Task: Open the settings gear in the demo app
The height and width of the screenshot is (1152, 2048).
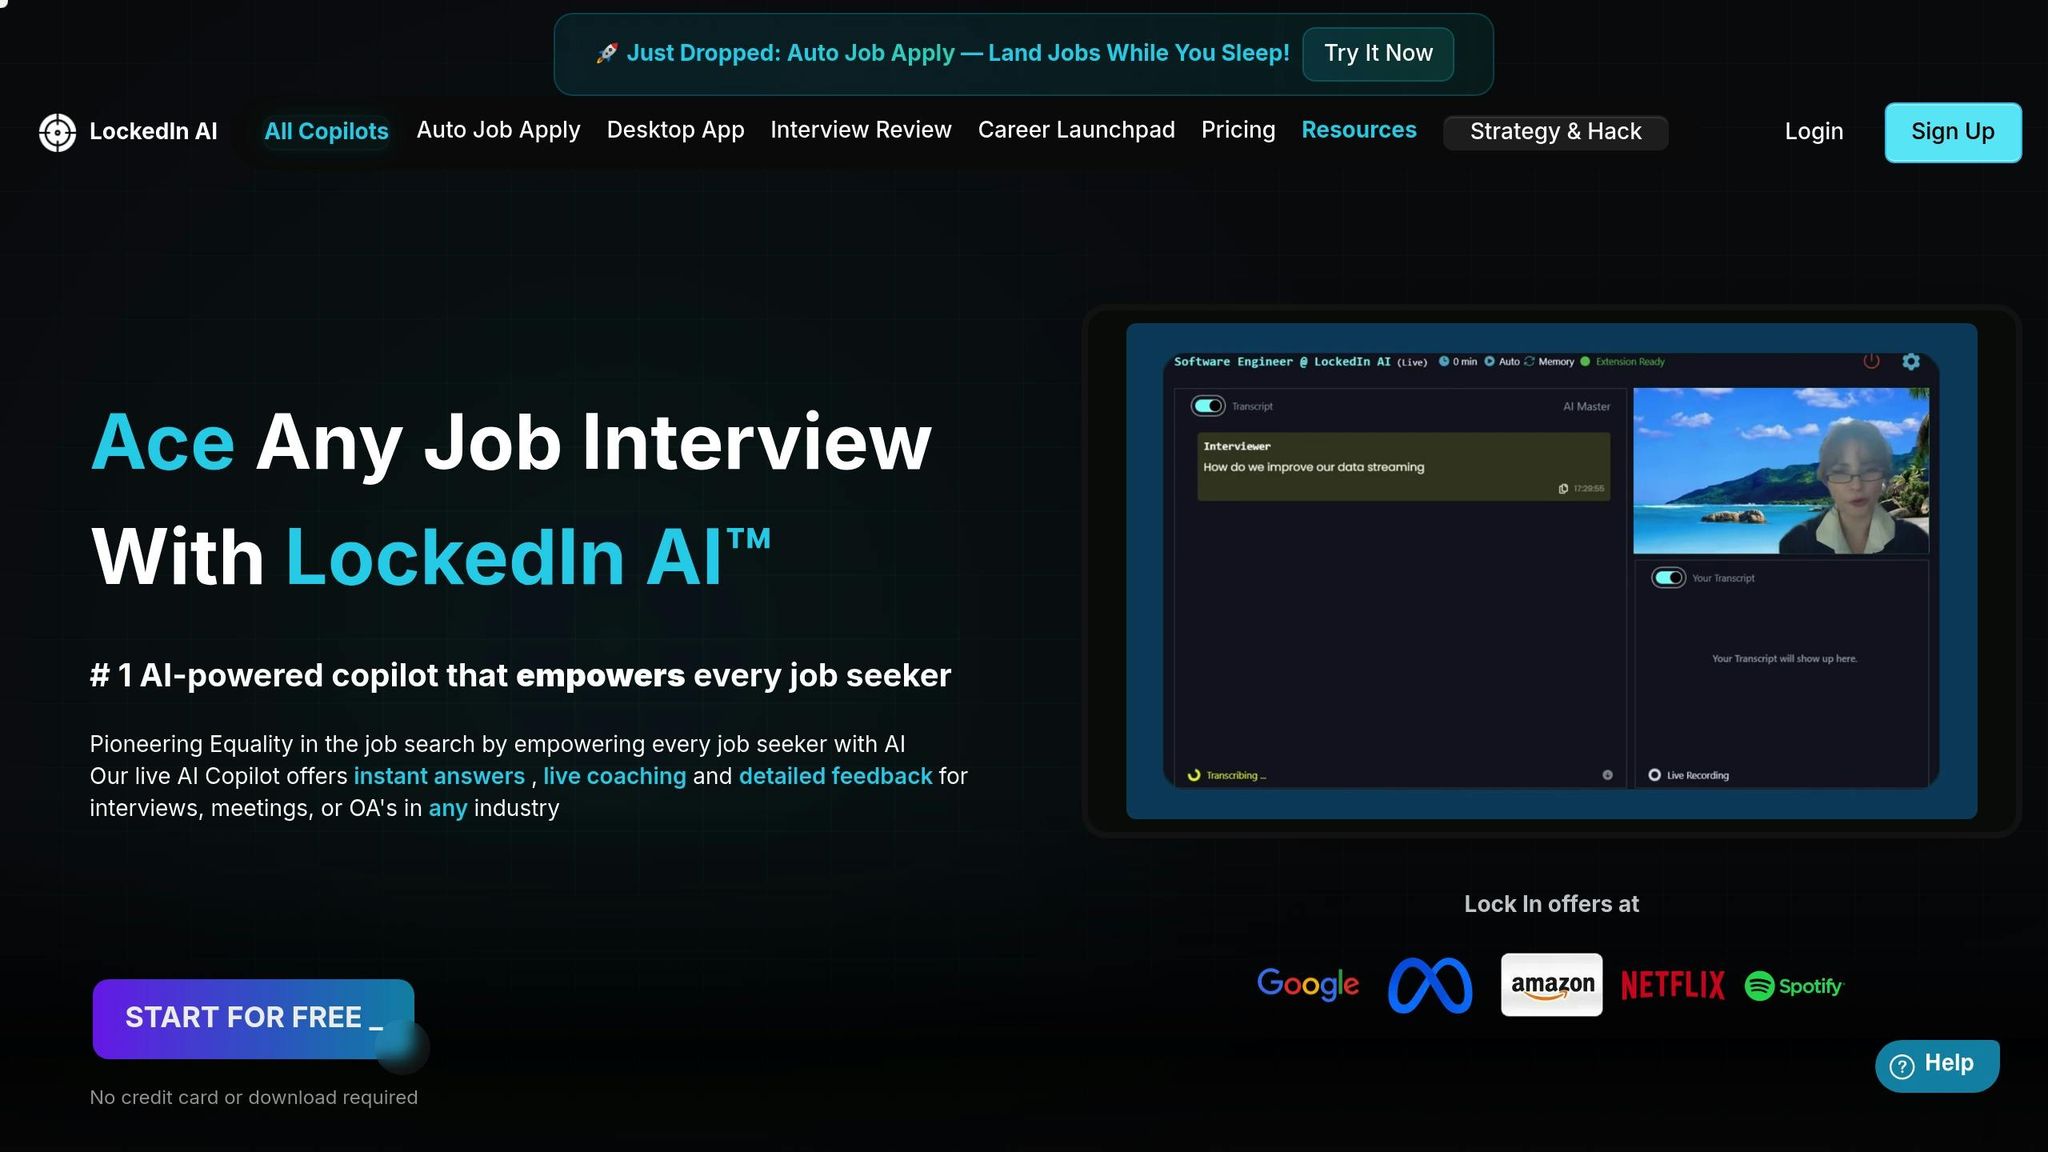Action: click(1911, 361)
